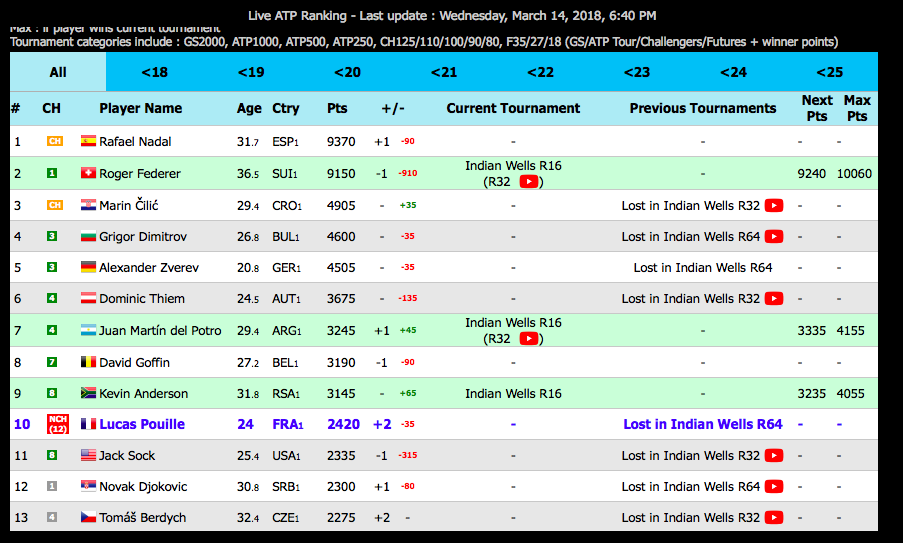Open YouTube video for Marin Čilić's loss

pos(773,206)
